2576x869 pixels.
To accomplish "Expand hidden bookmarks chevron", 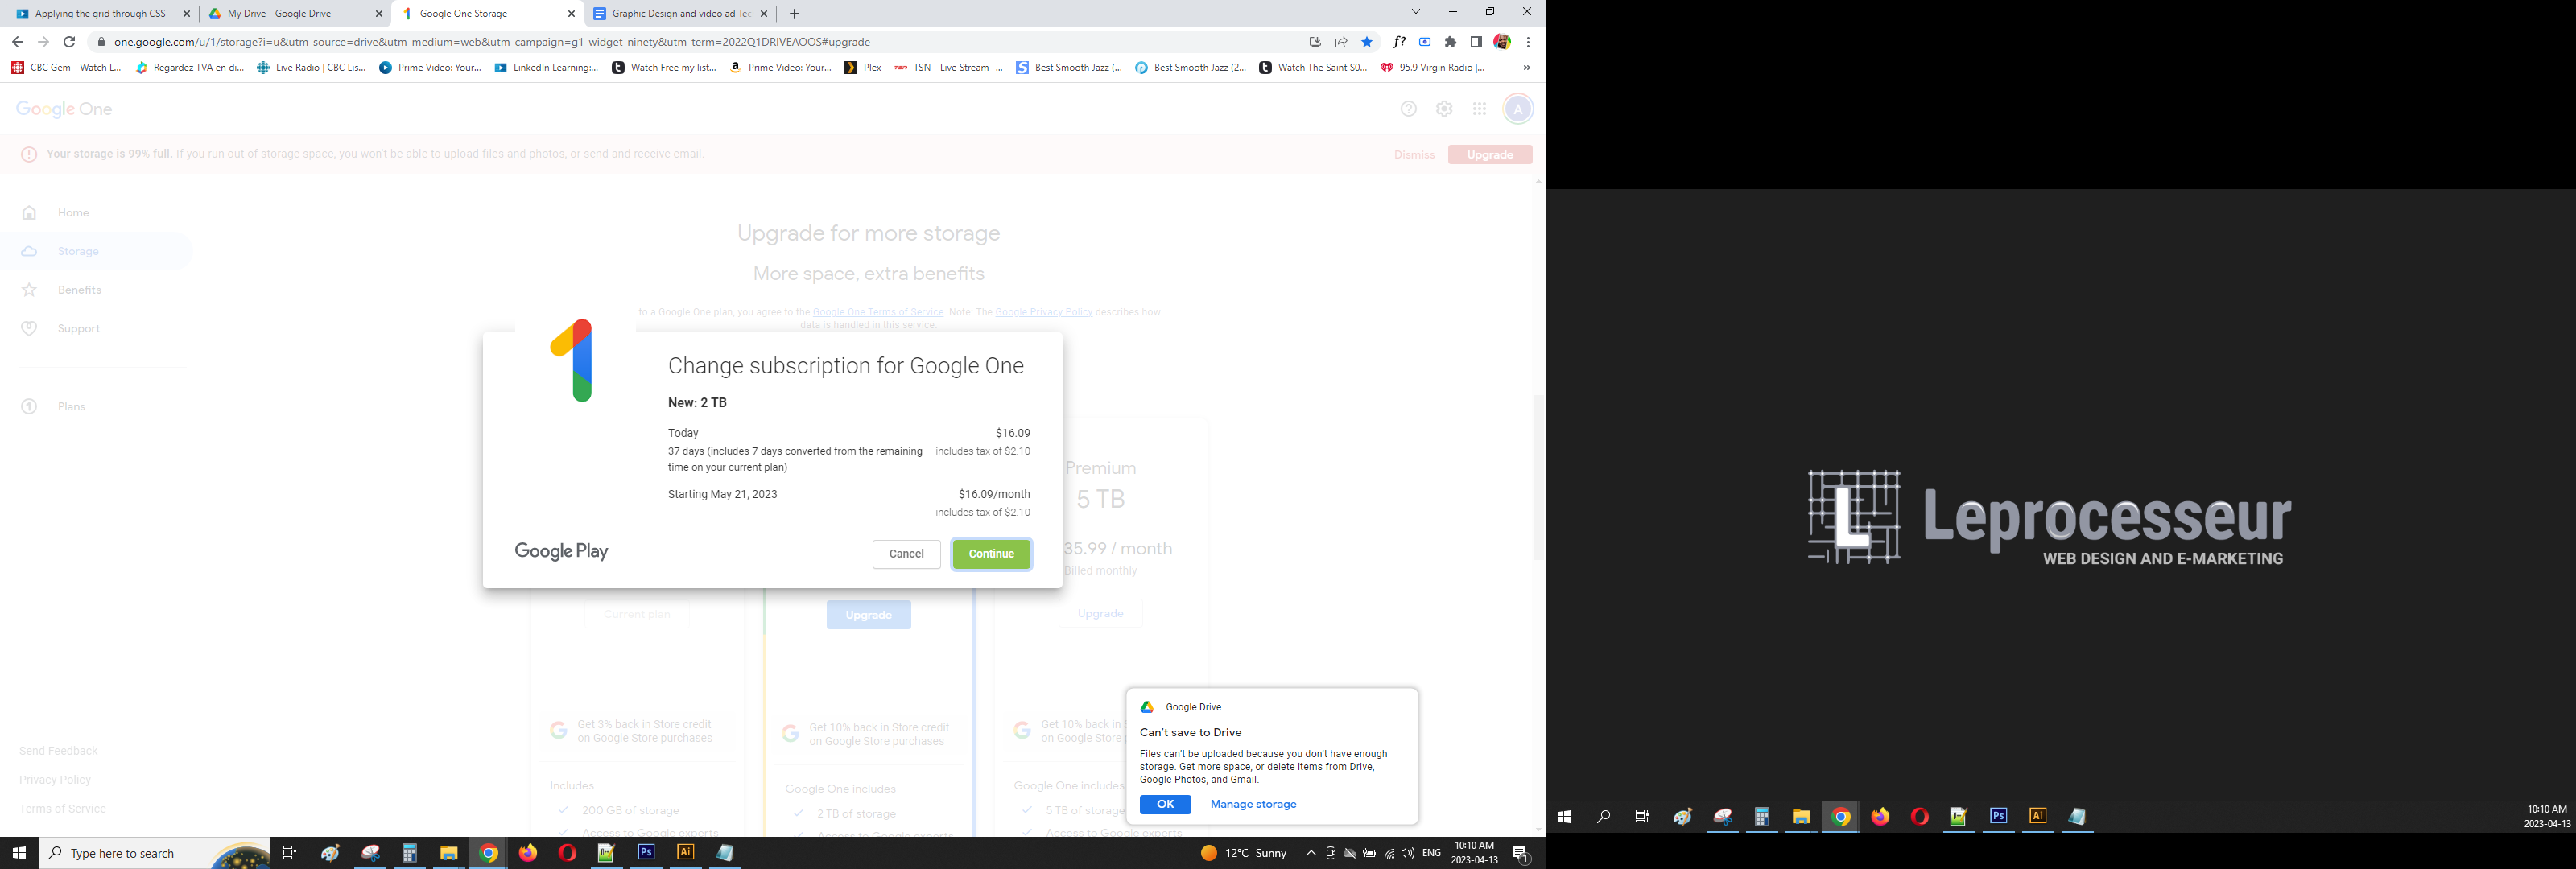I will pos(1526,68).
